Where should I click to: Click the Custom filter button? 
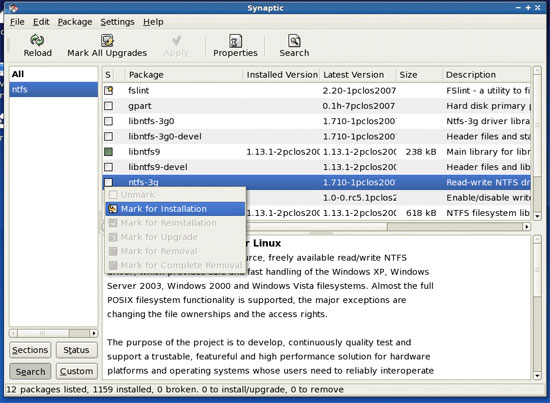(x=76, y=371)
